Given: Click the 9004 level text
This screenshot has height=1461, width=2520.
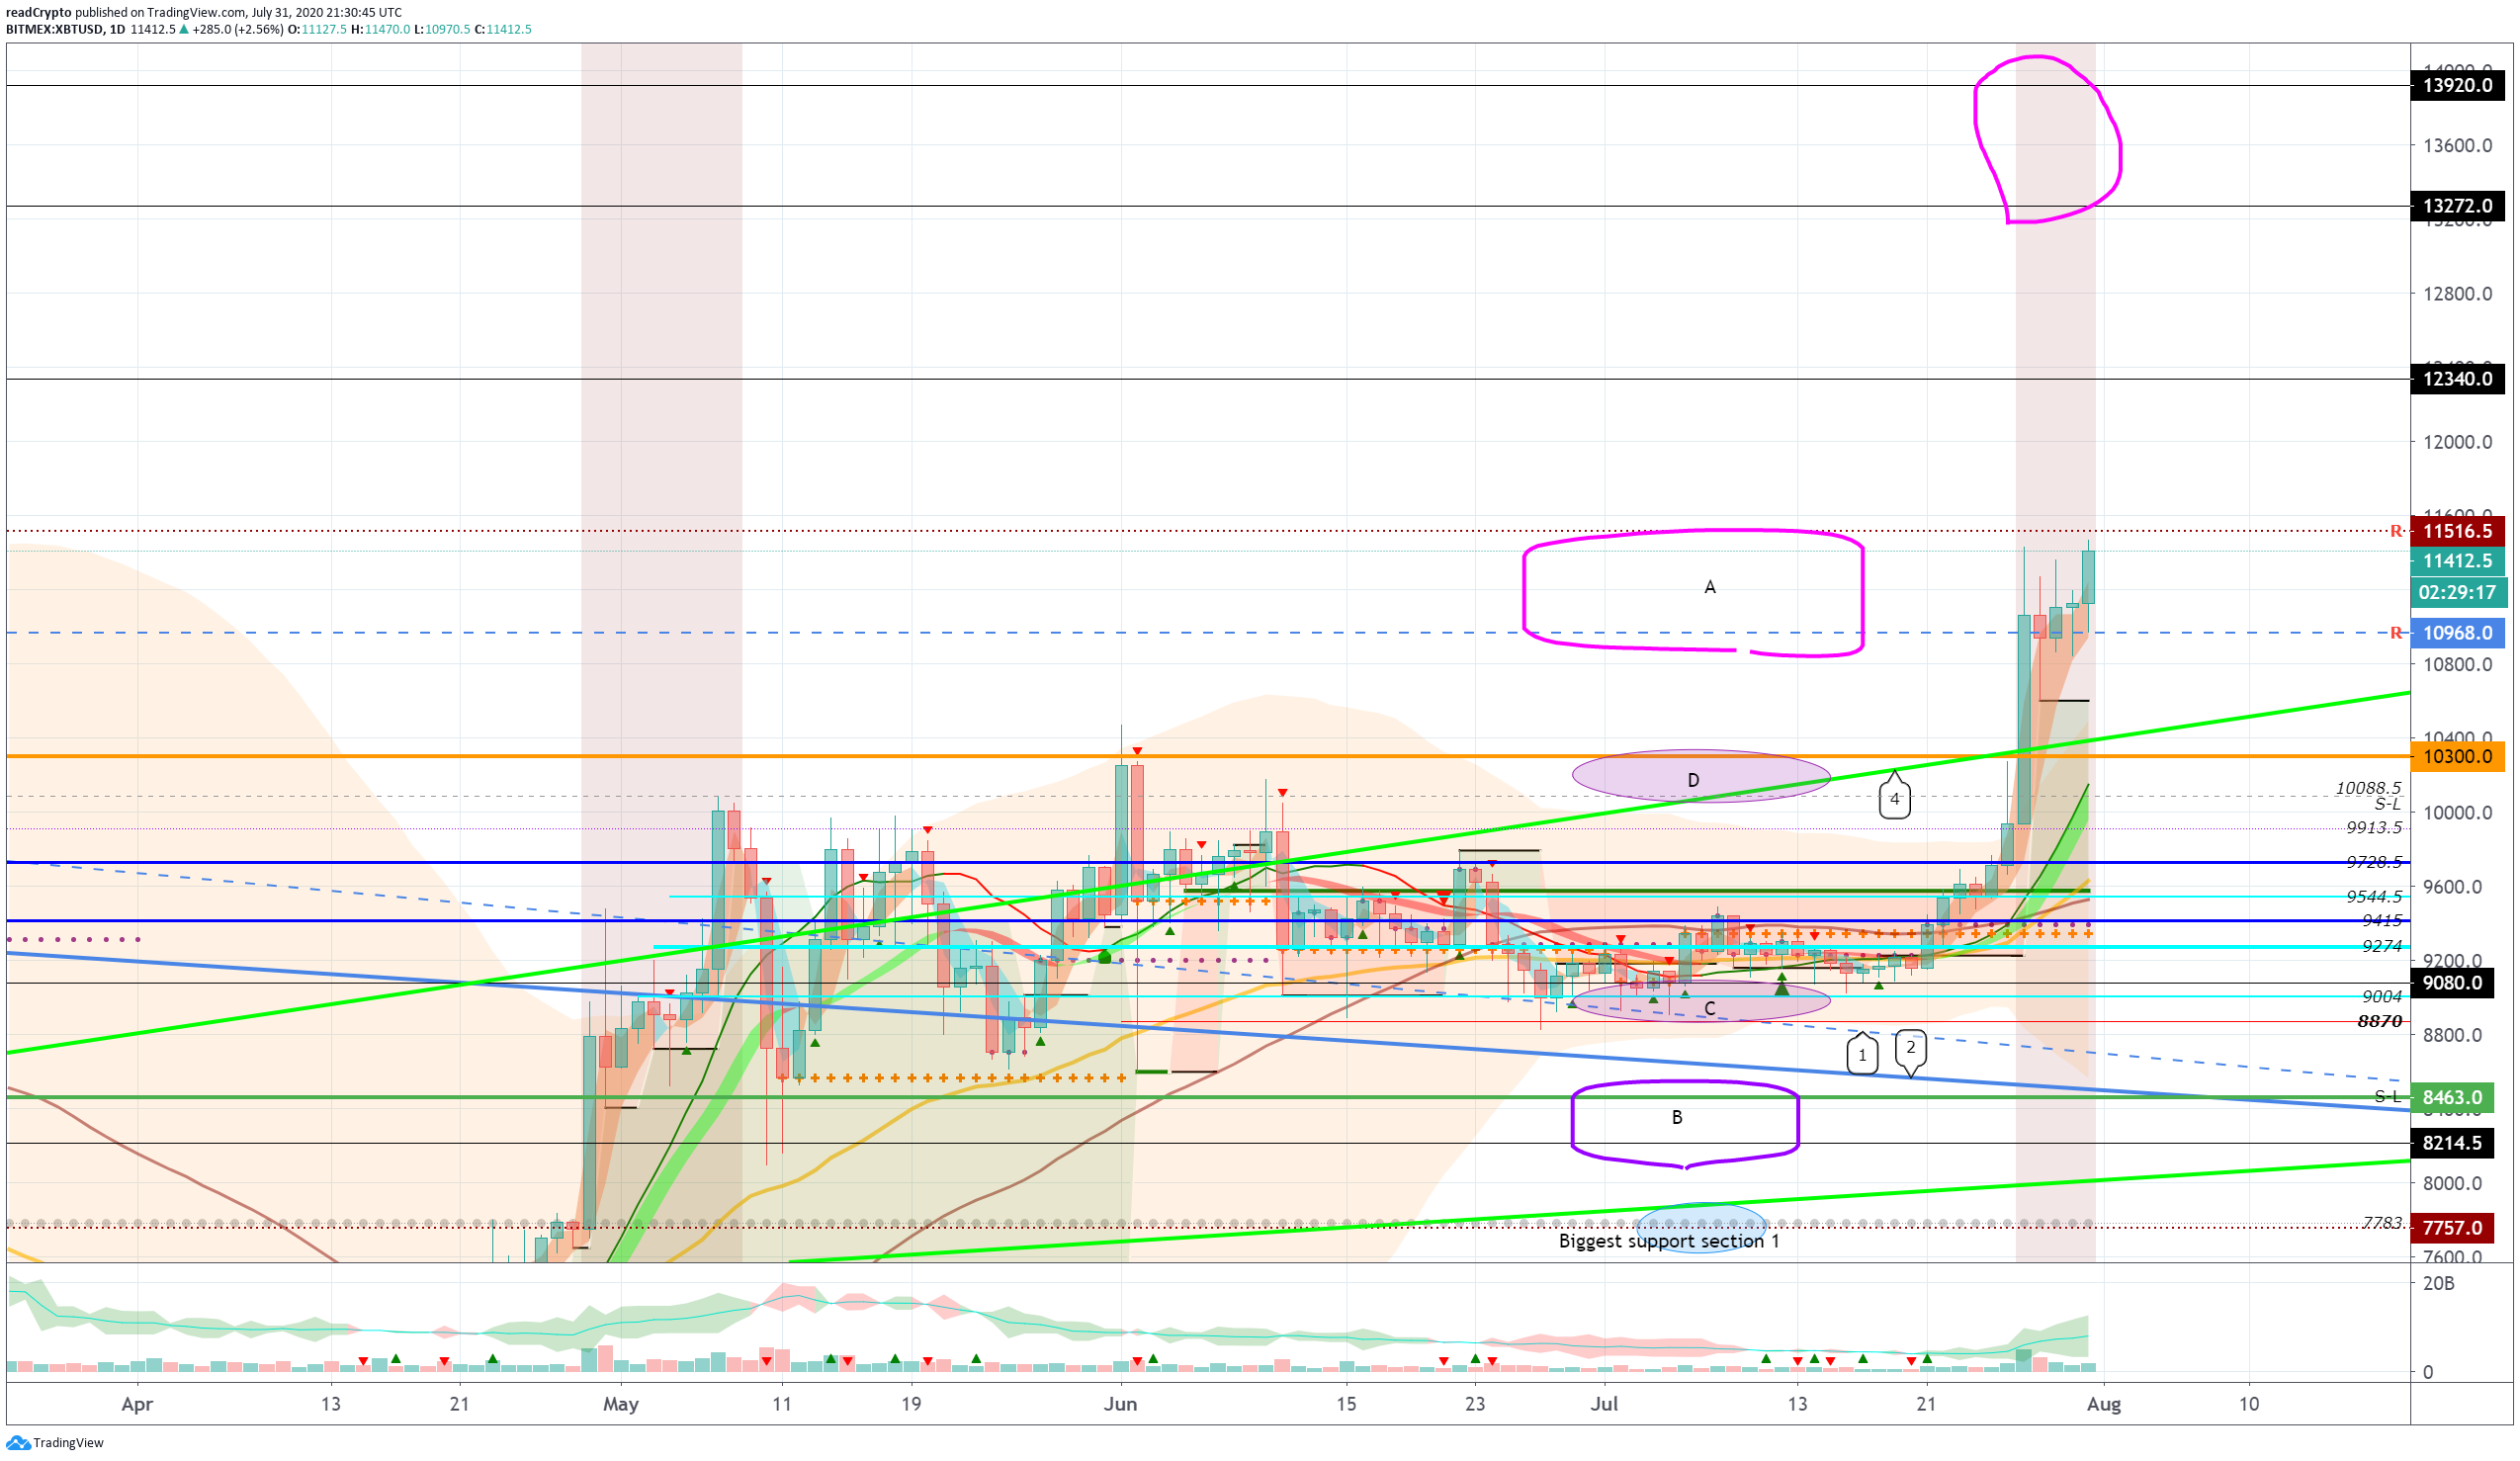Looking at the screenshot, I should (x=2382, y=996).
